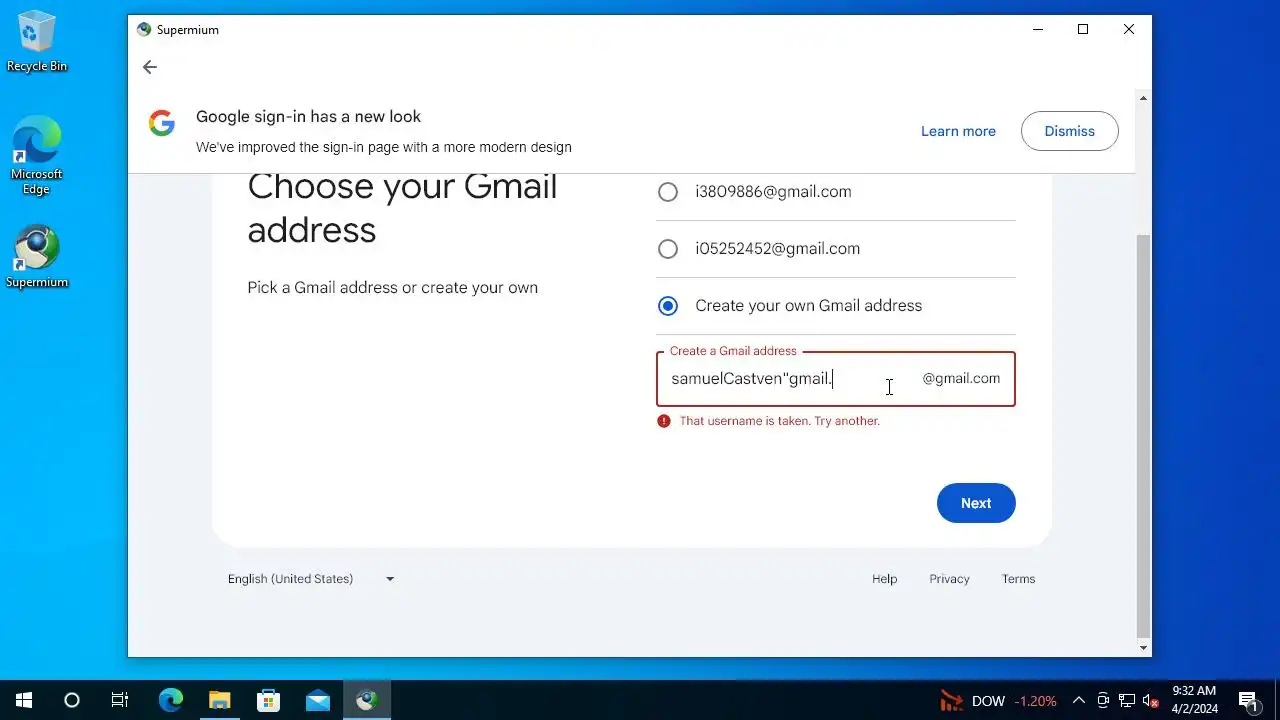
Task: Close the Supermium window
Action: [x=1129, y=30]
